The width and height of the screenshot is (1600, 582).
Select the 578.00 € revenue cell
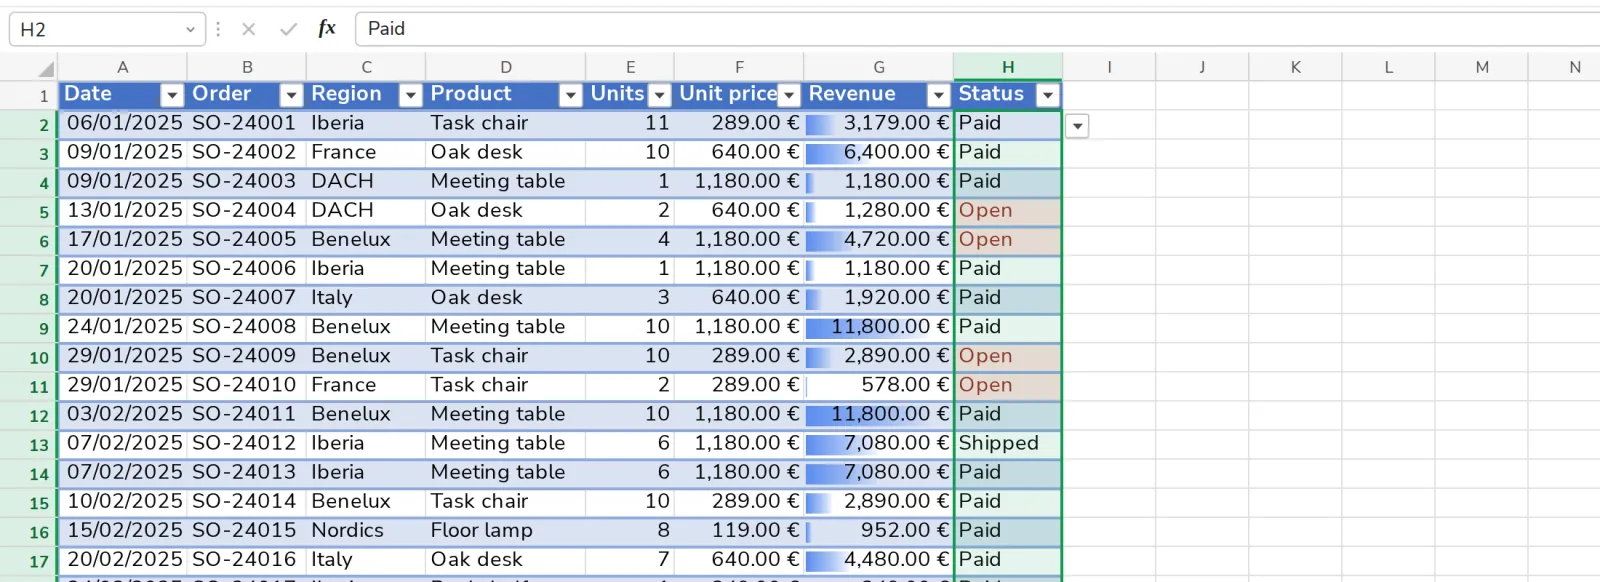pyautogui.click(x=879, y=386)
